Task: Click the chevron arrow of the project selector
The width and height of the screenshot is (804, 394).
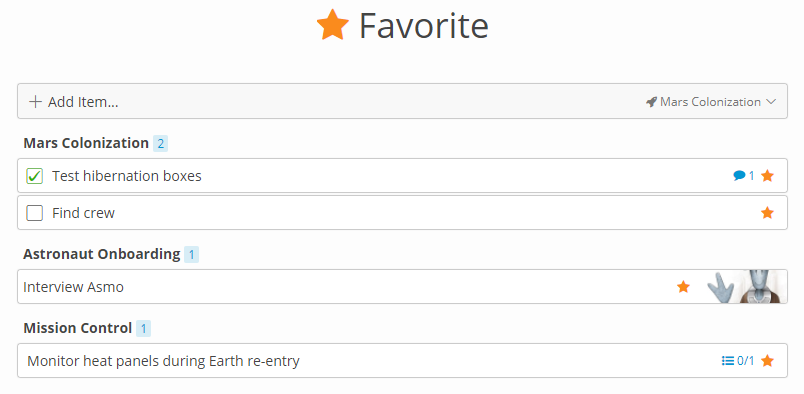Action: click(771, 102)
